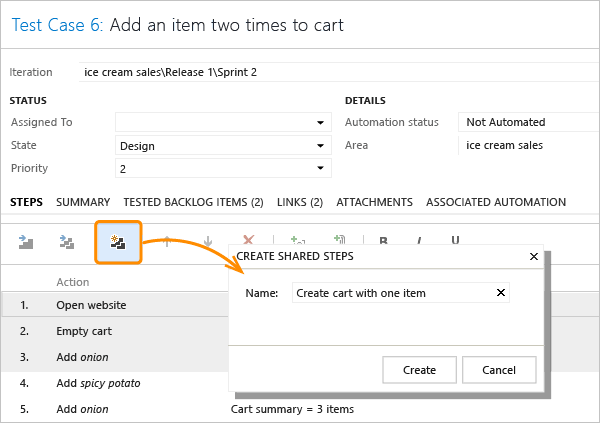Click the insert step toolbar icon
Viewport: 600px width, 423px height.
point(27,241)
